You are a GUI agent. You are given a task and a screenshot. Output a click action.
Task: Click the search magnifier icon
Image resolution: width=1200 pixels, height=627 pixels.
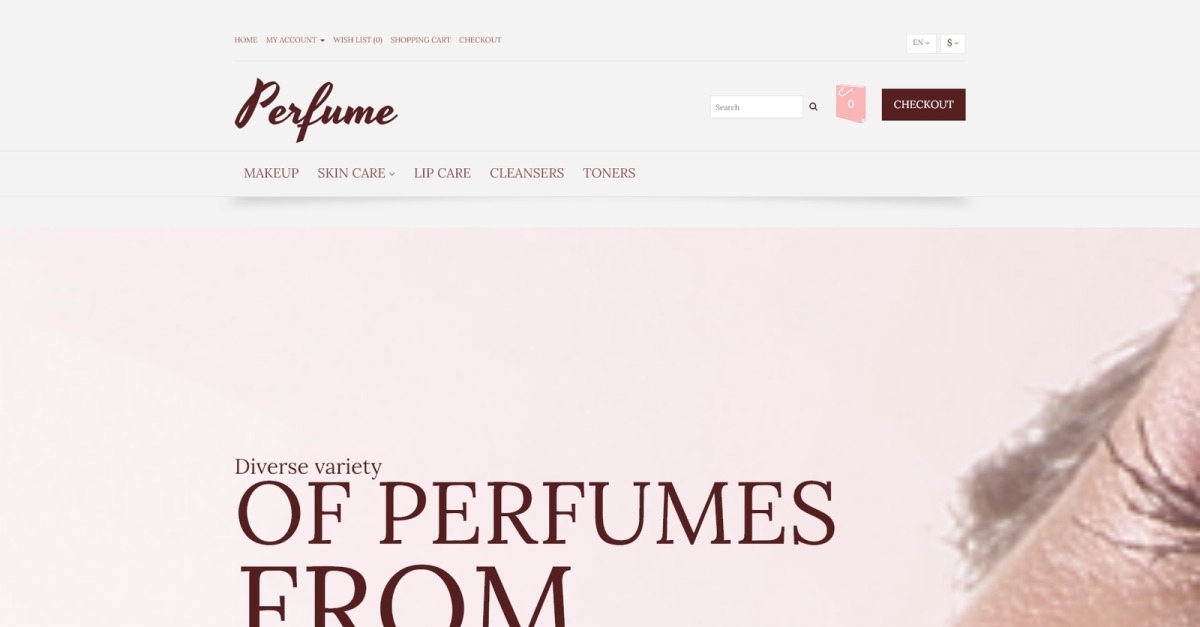click(x=813, y=106)
